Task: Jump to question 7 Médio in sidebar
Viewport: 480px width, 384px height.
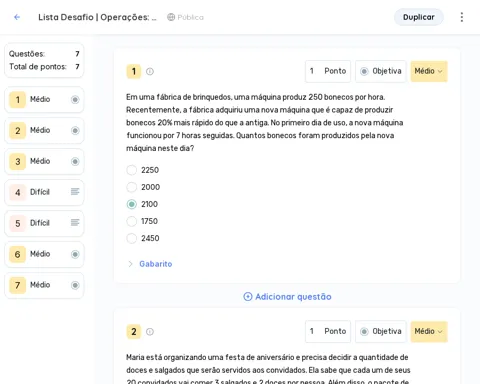Action: (44, 285)
